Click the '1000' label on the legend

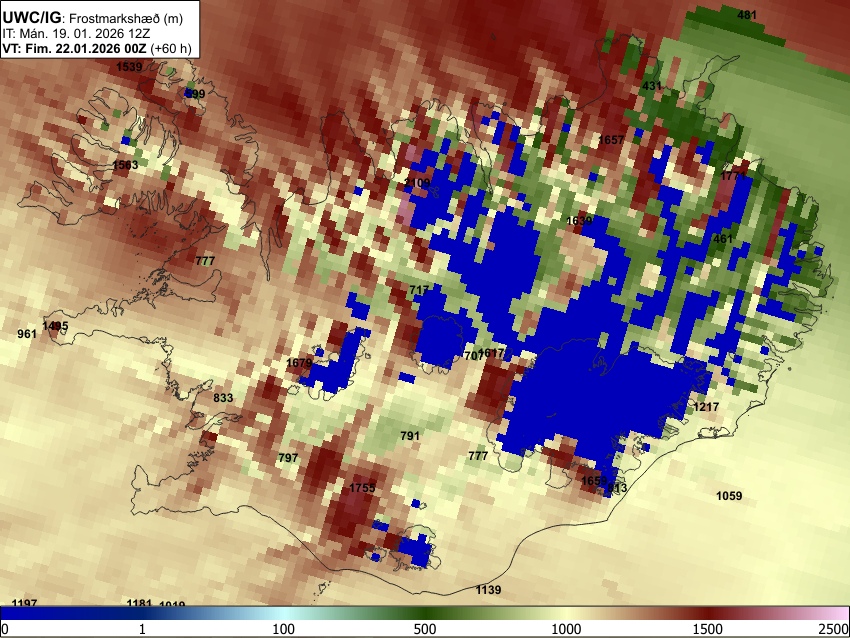566,629
